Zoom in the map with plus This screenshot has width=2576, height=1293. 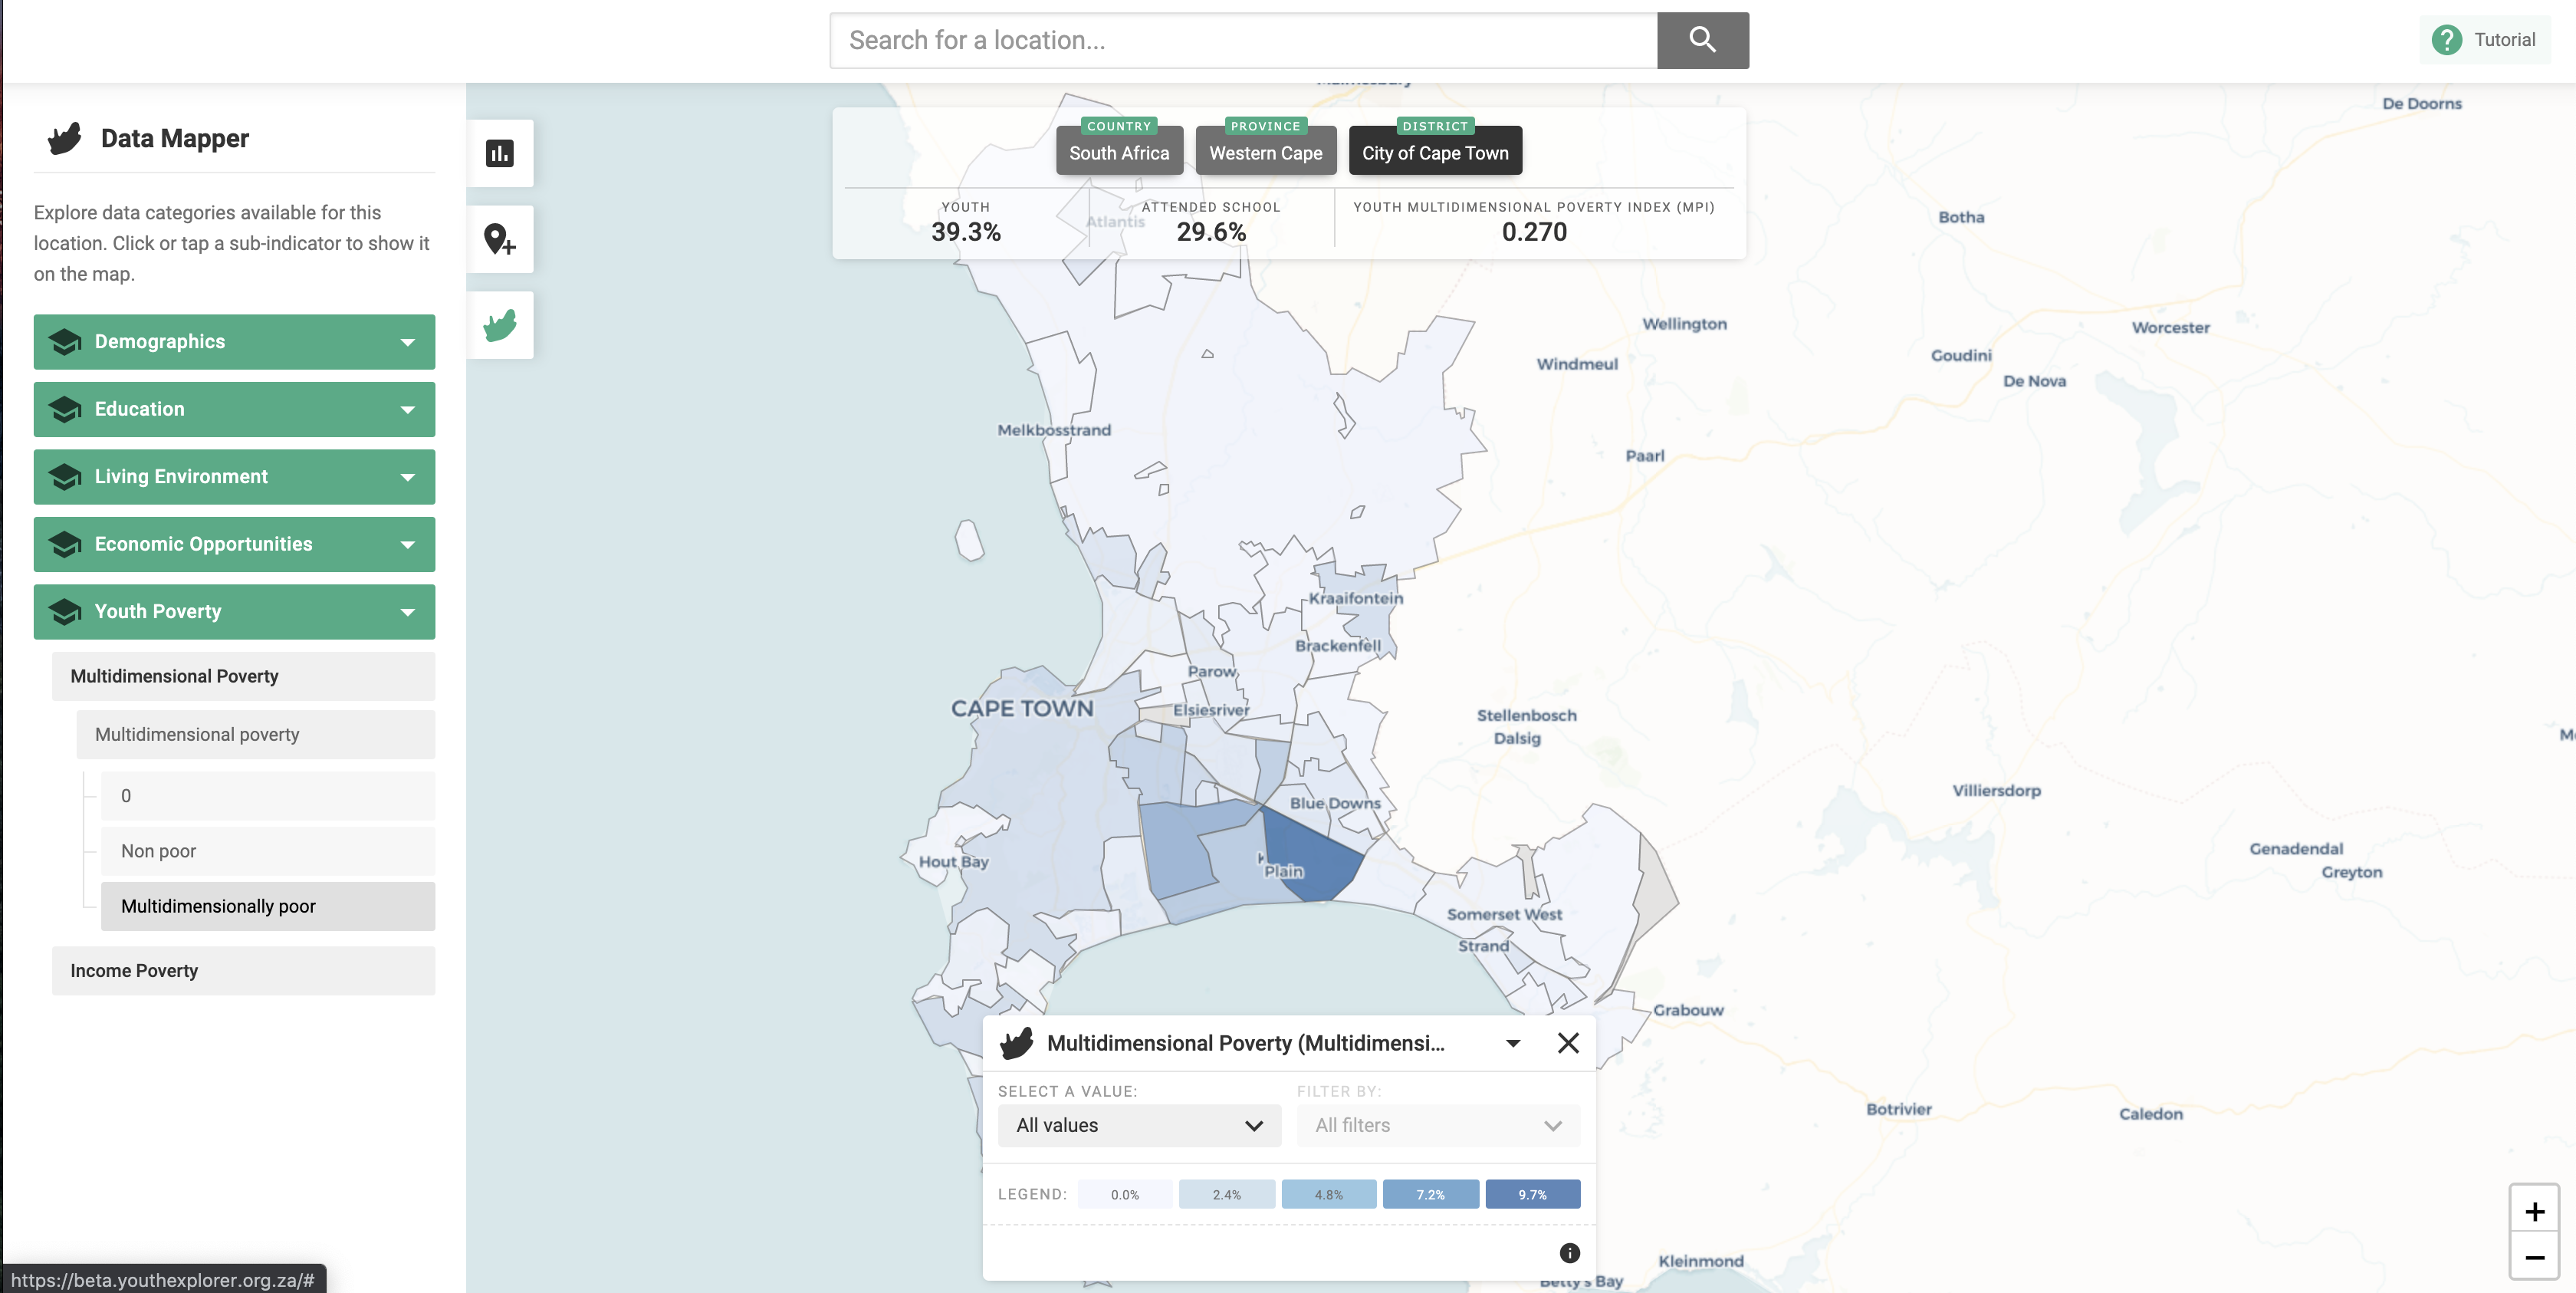point(2534,1211)
